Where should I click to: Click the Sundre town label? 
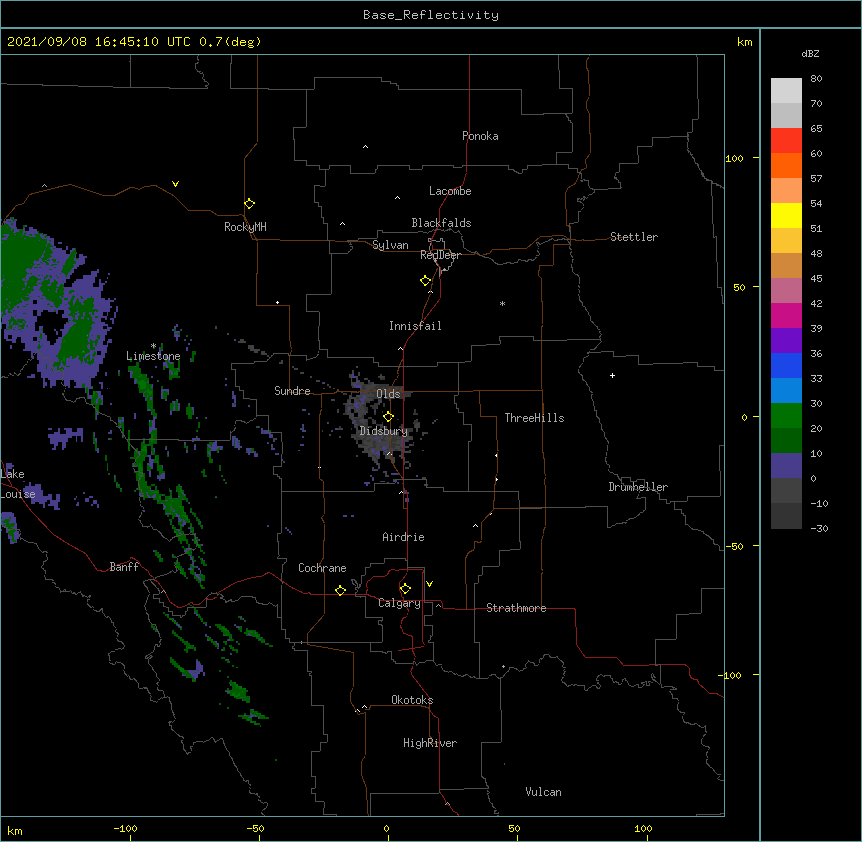coord(292,391)
